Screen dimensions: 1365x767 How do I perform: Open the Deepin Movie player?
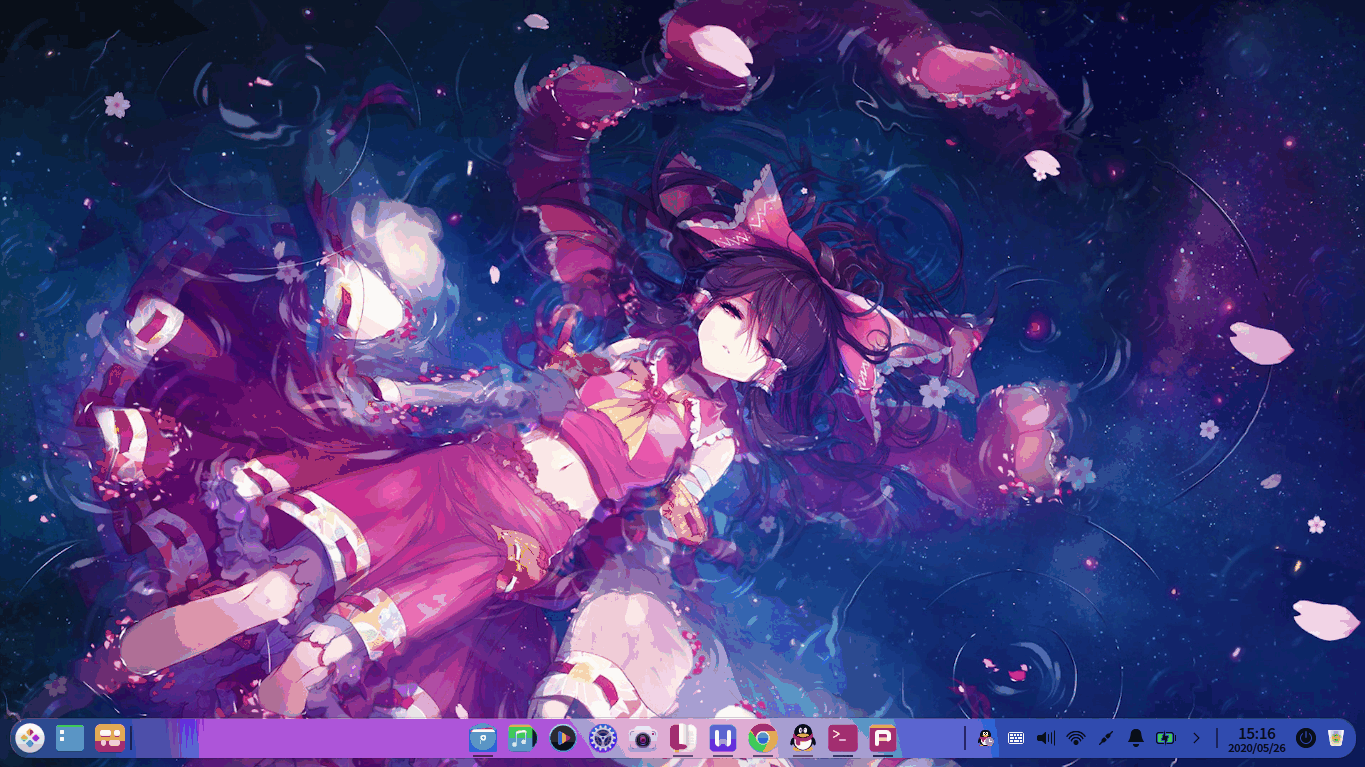(563, 738)
